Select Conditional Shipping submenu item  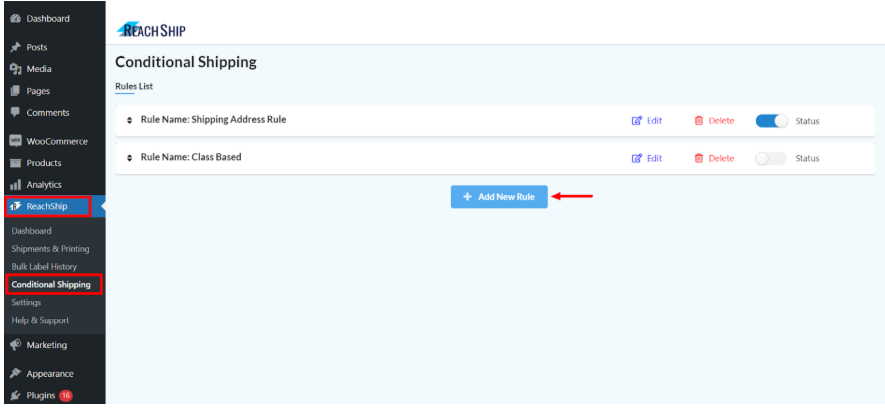(52, 284)
